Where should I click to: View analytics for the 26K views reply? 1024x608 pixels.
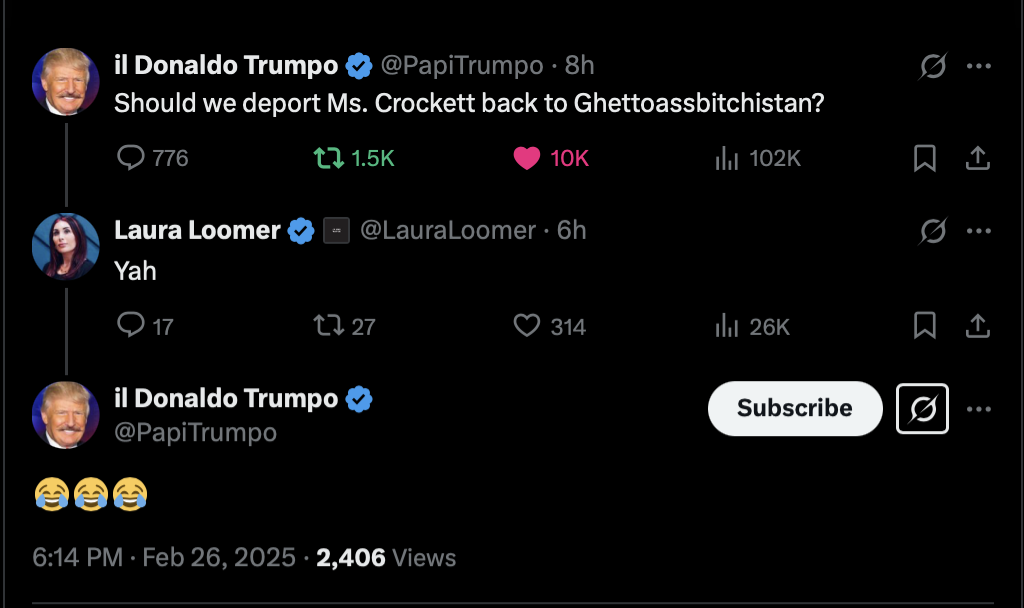(727, 326)
